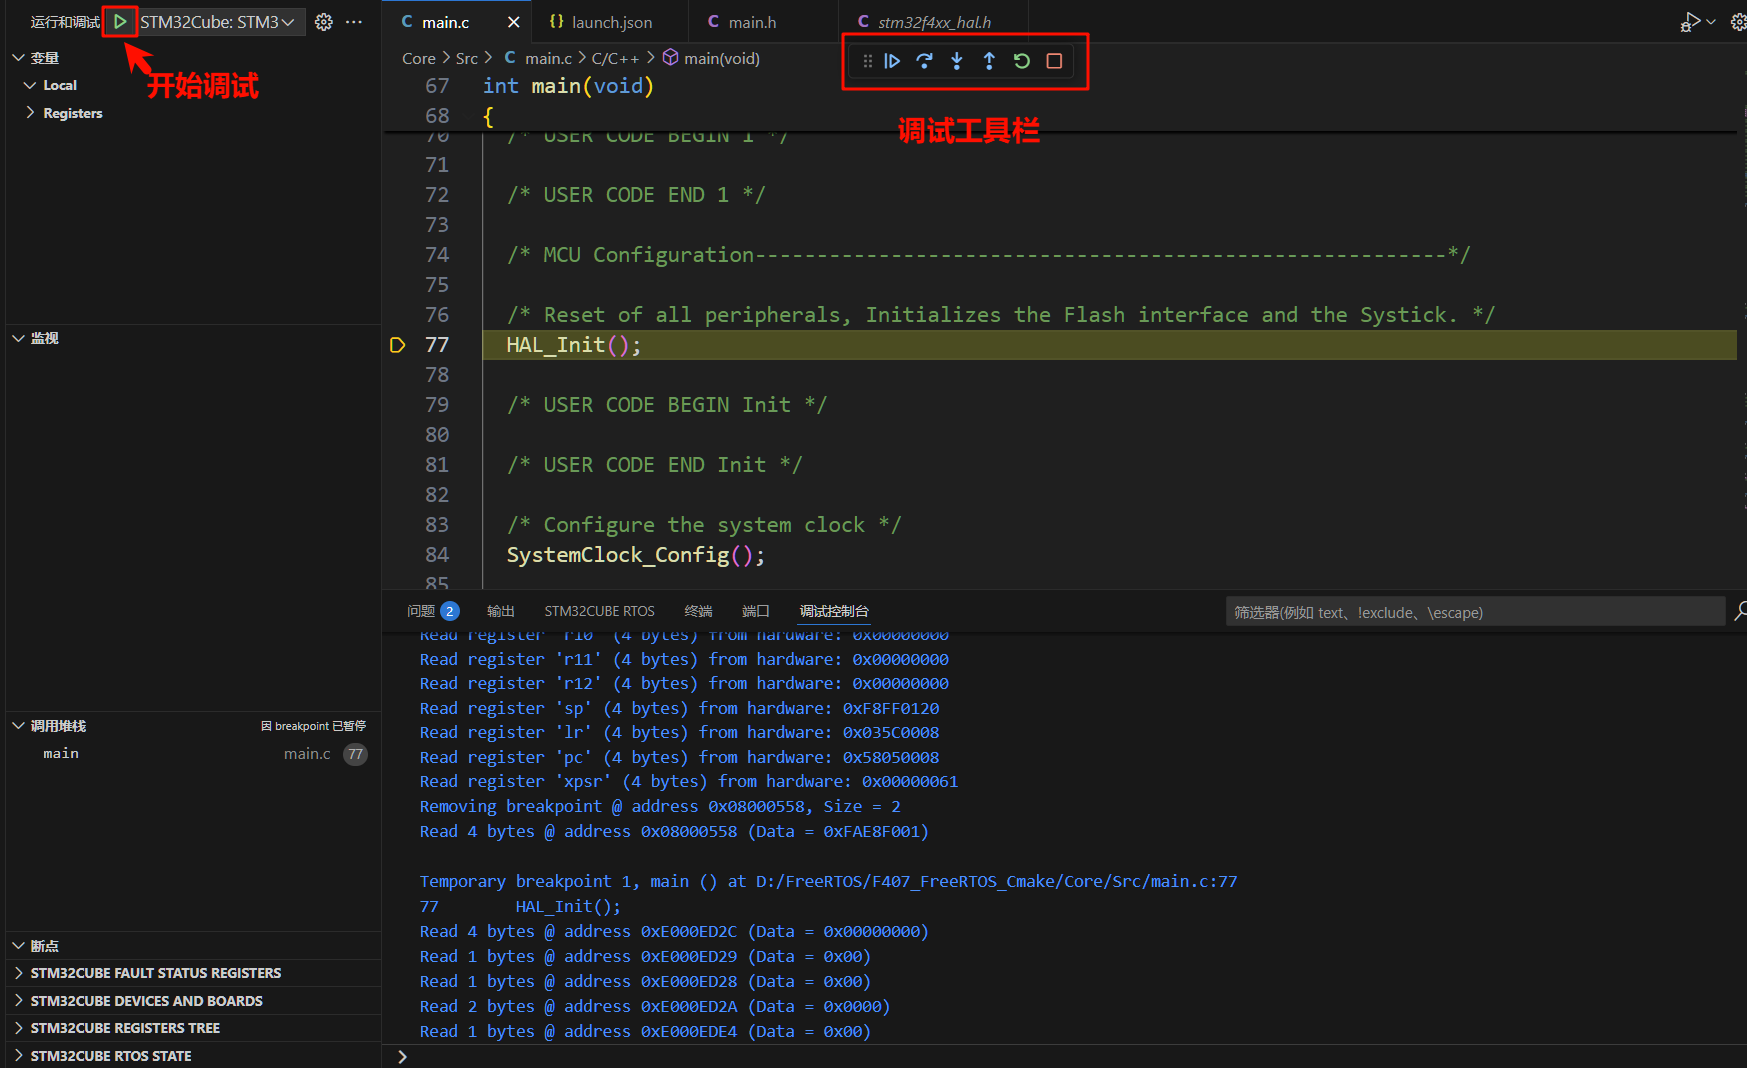1747x1068 pixels.
Task: Select the main stack frame in call stack
Action: [x=193, y=754]
